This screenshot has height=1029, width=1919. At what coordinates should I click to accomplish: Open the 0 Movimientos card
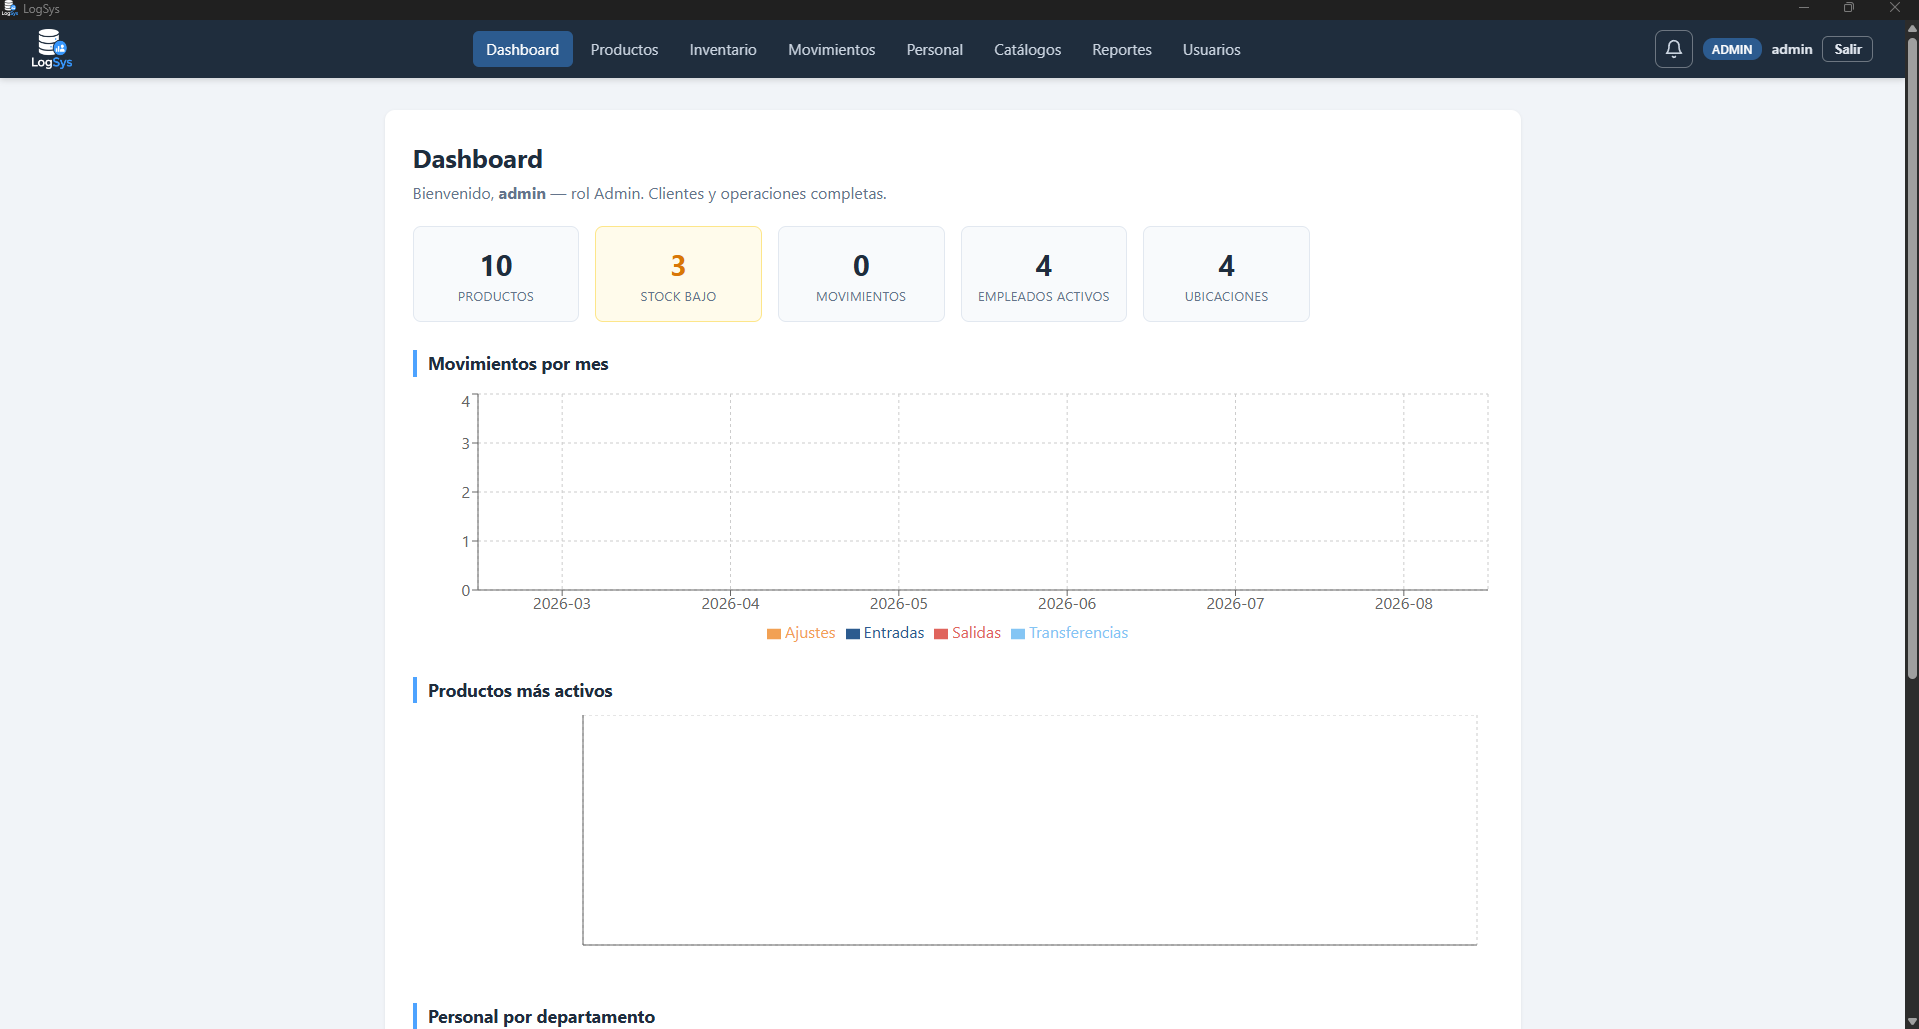861,274
